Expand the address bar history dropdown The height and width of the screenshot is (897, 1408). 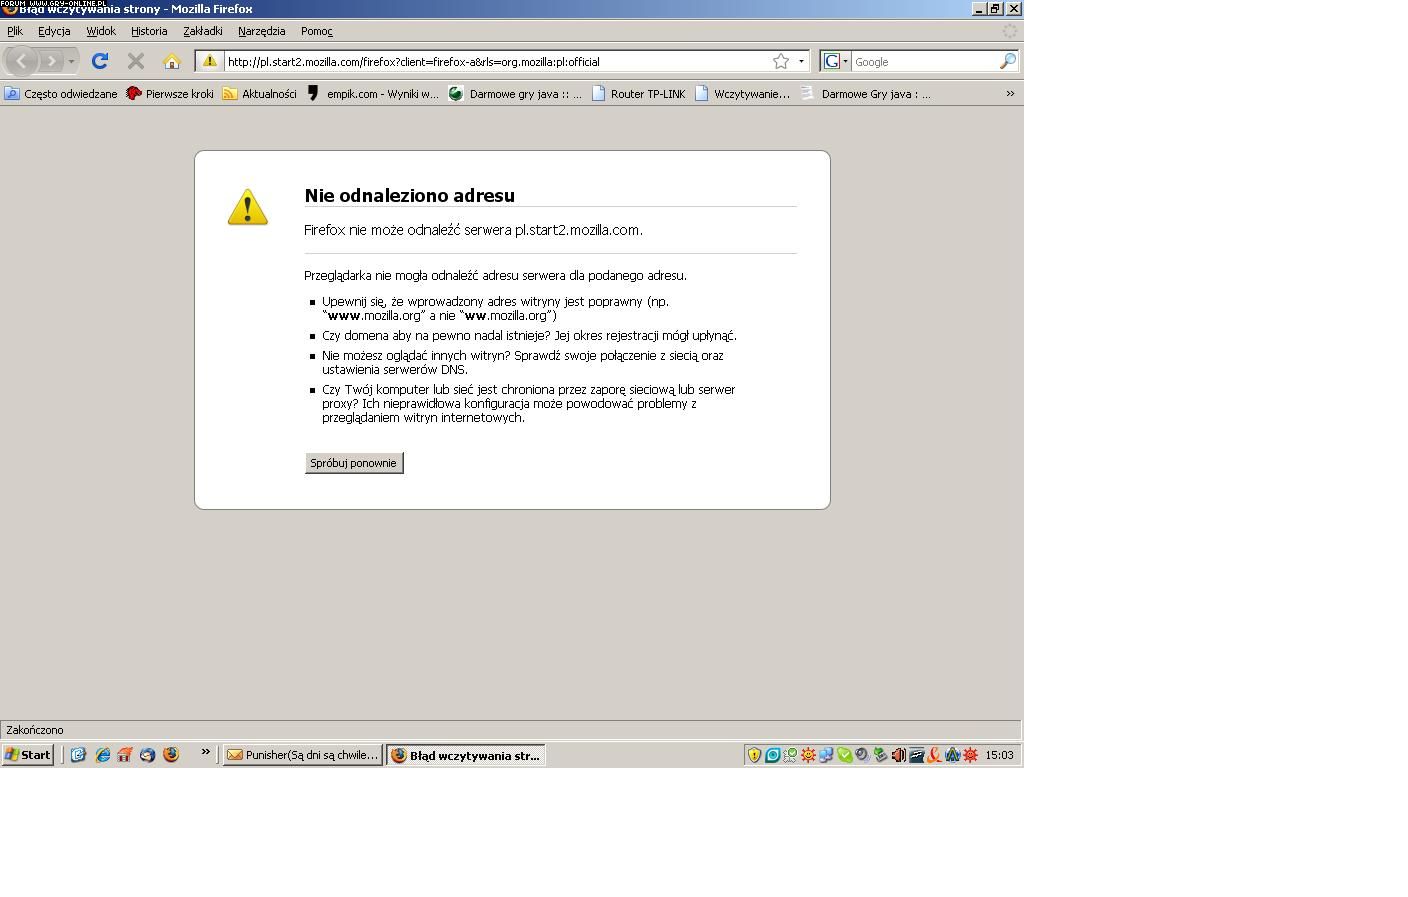[x=801, y=62]
